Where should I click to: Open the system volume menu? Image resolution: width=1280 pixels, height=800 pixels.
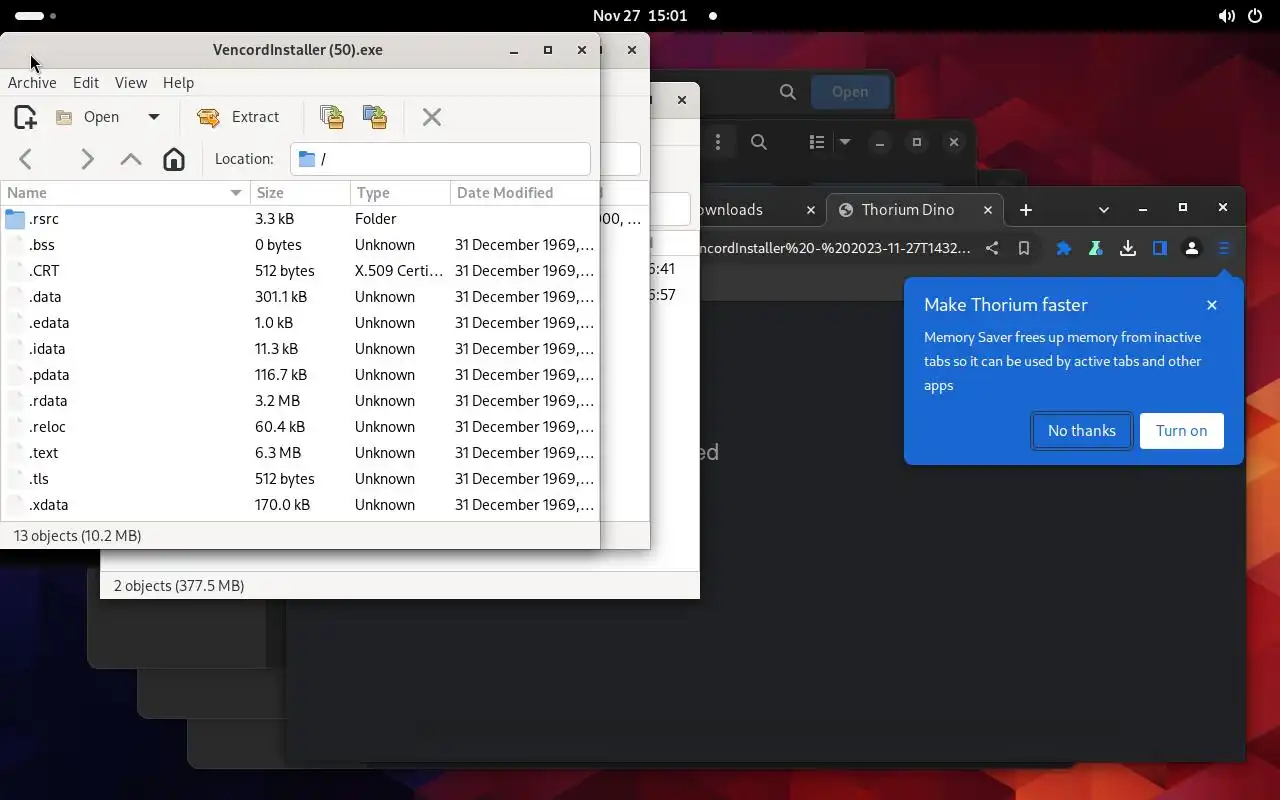(x=1226, y=16)
